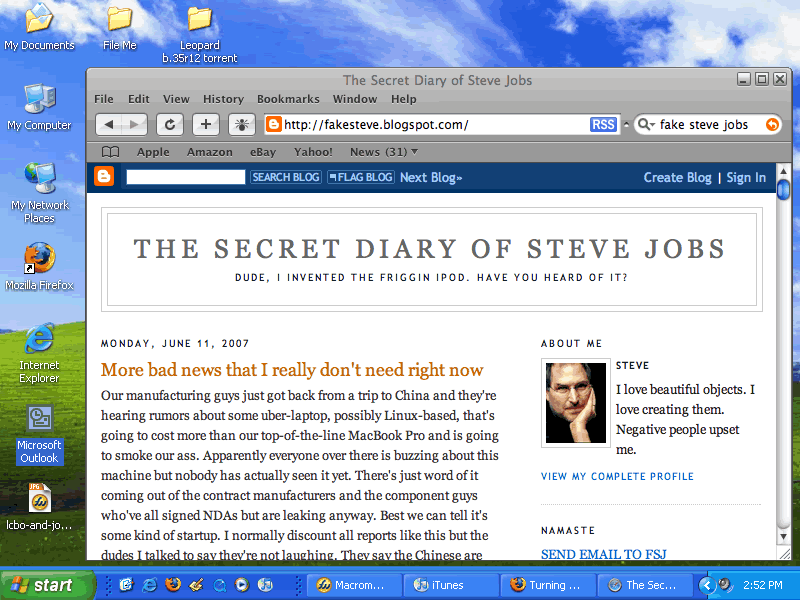Open the Yahoo! bookmark
Screen dimensions: 800x600
click(313, 152)
